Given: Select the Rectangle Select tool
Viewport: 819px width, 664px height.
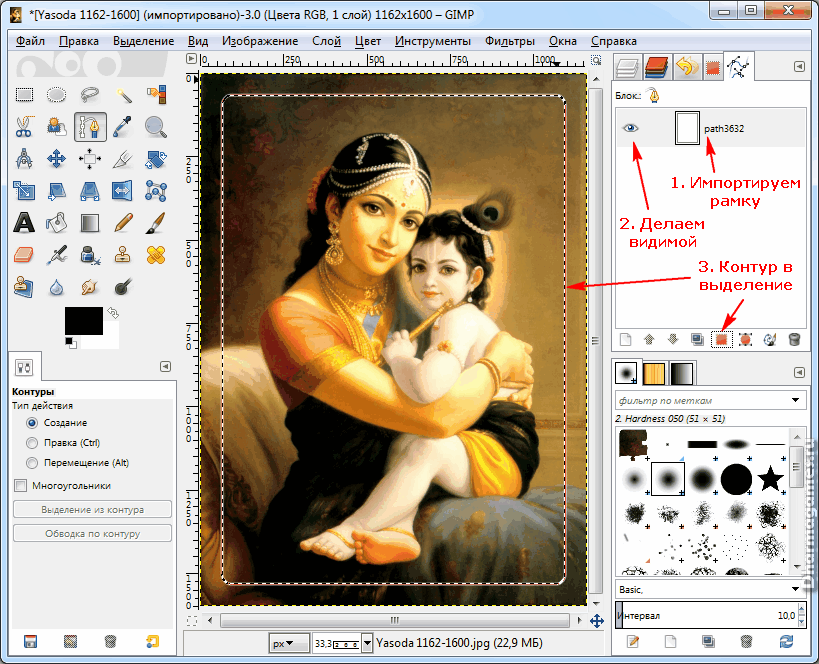Looking at the screenshot, I should [x=24, y=95].
